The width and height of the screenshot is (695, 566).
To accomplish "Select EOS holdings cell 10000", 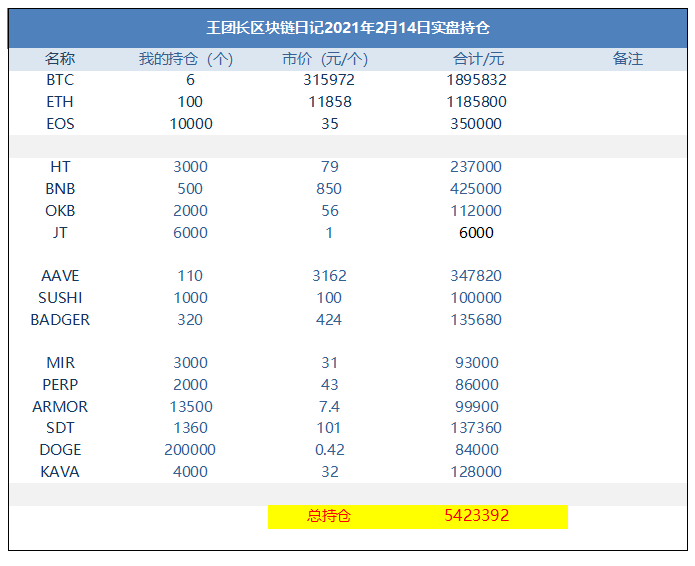I will pos(191,124).
